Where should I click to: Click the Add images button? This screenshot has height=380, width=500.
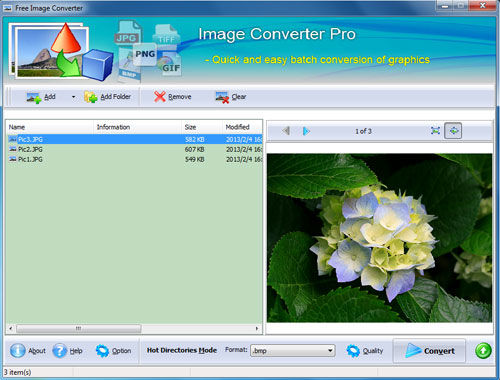(x=41, y=97)
